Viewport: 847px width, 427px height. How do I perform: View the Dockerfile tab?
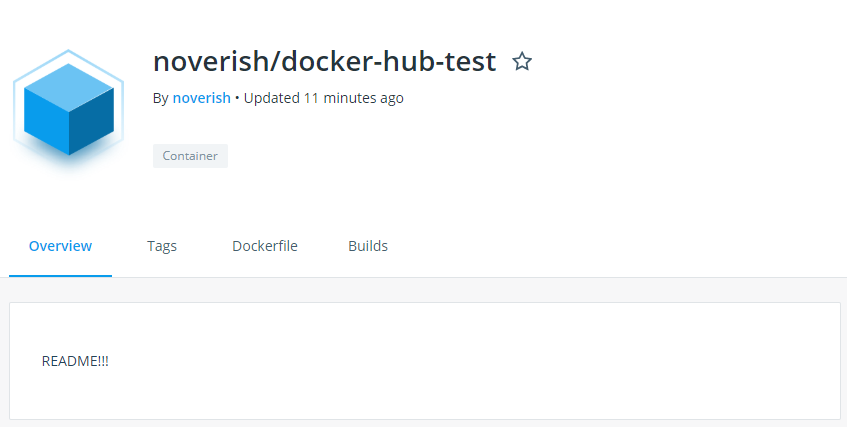(265, 246)
